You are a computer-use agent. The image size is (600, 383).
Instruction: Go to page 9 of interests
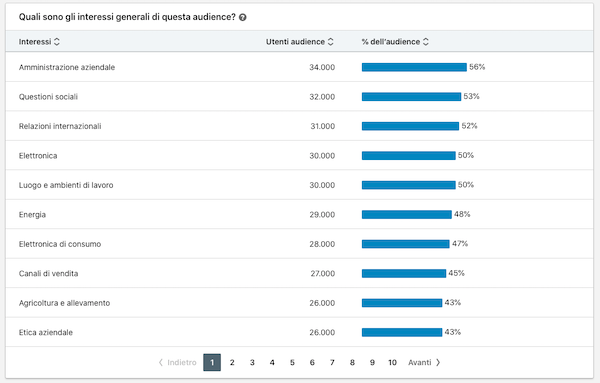(x=372, y=362)
